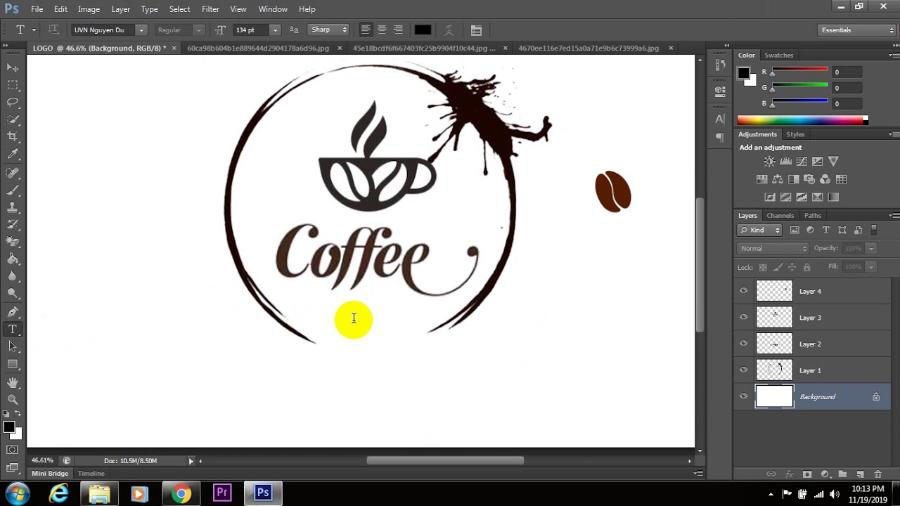The width and height of the screenshot is (900, 506).
Task: Select the Move tool
Action: pos(13,67)
